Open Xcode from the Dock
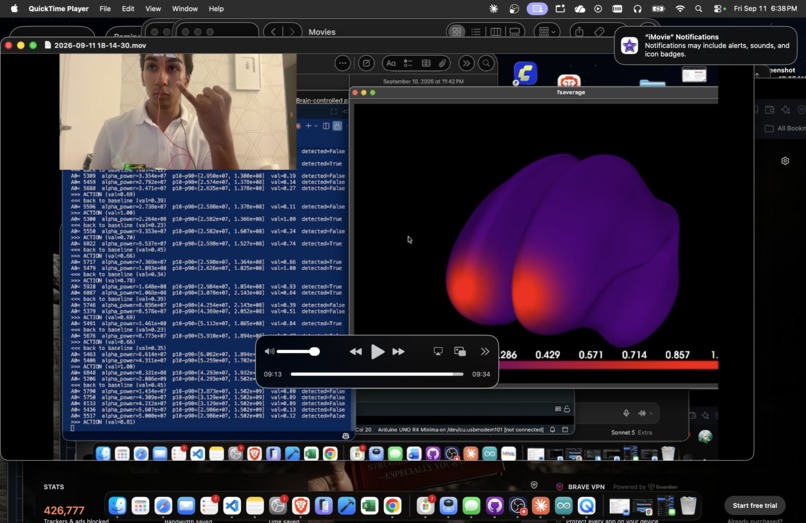This screenshot has width=806, height=523. [346, 506]
